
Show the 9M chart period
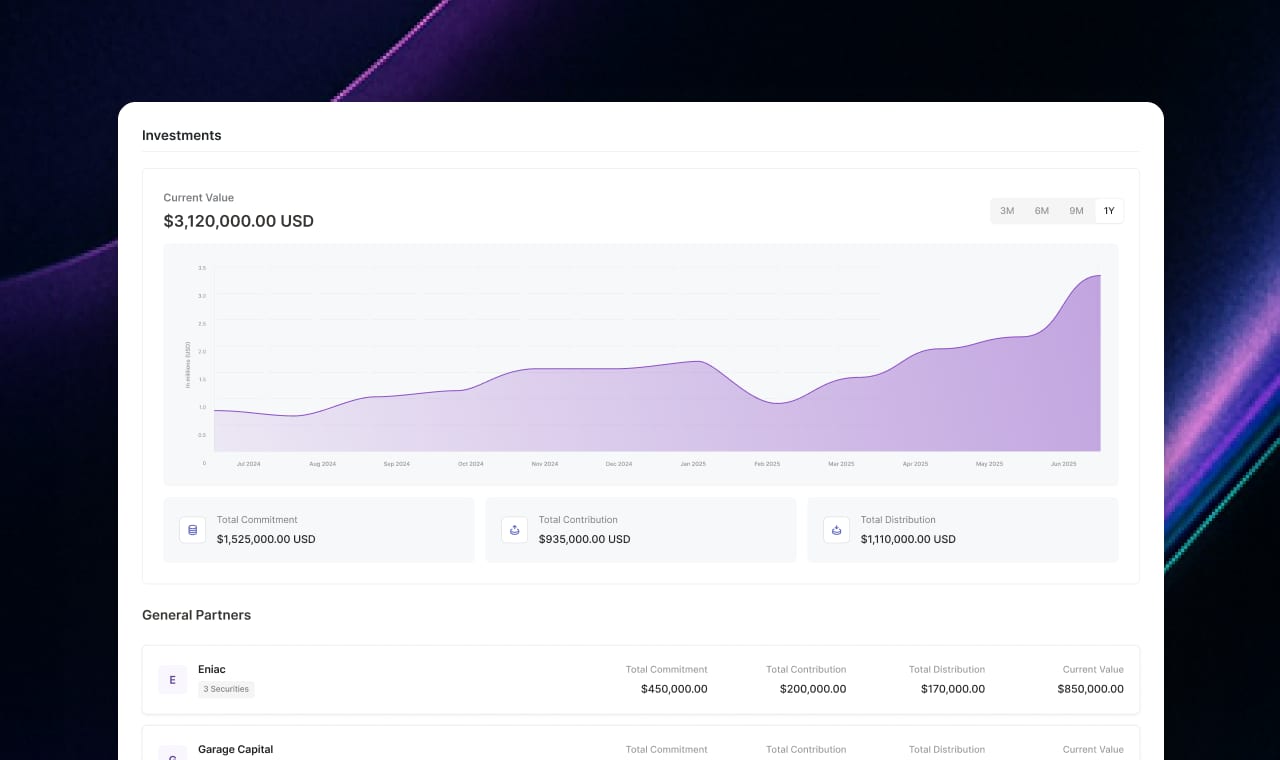[1076, 211]
